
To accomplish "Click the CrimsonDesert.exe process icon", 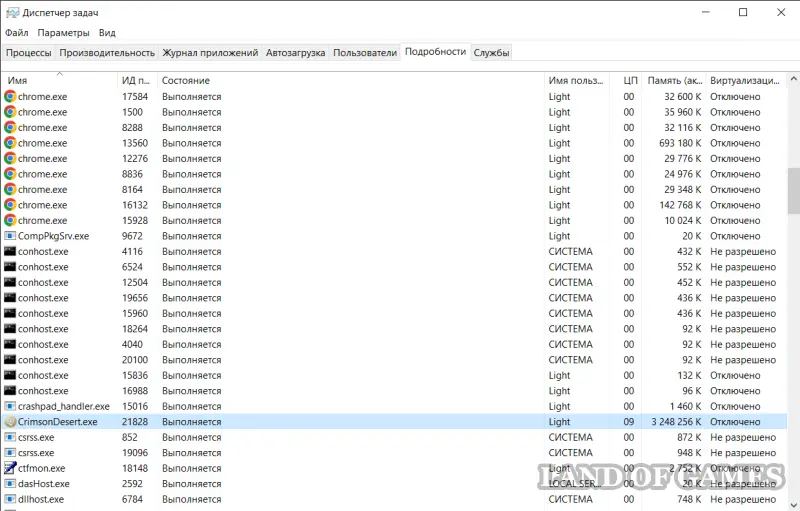I will click(10, 422).
